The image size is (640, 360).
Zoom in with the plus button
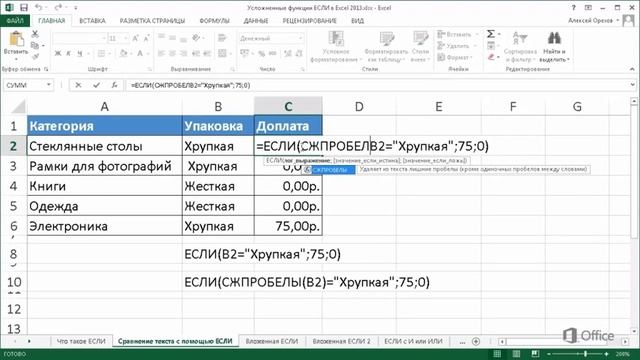click(x=607, y=354)
